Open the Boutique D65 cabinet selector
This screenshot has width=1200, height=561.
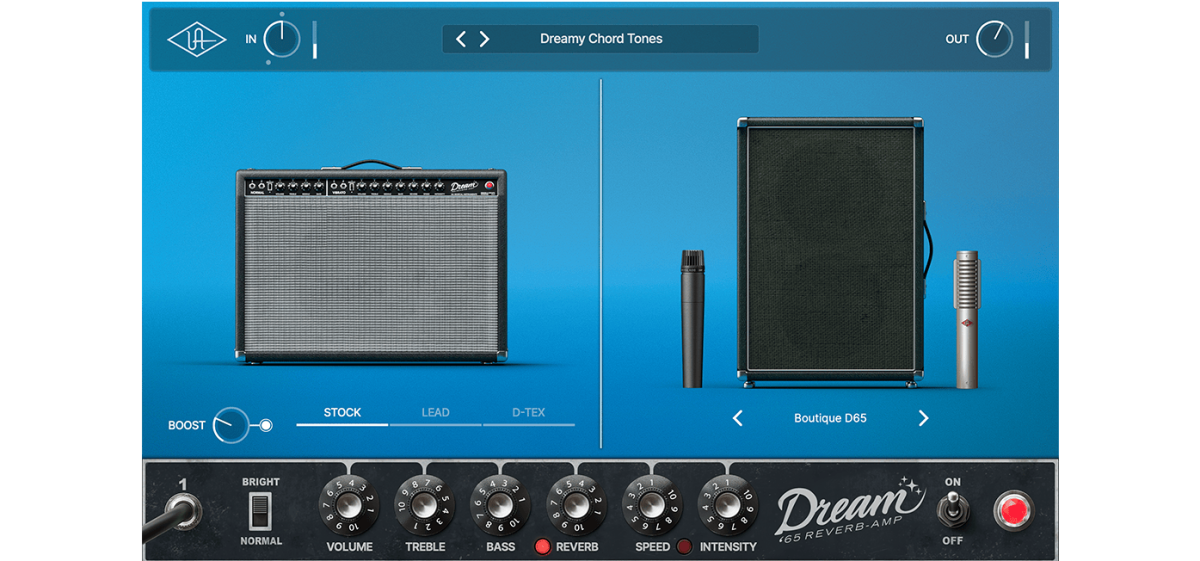[x=830, y=418]
